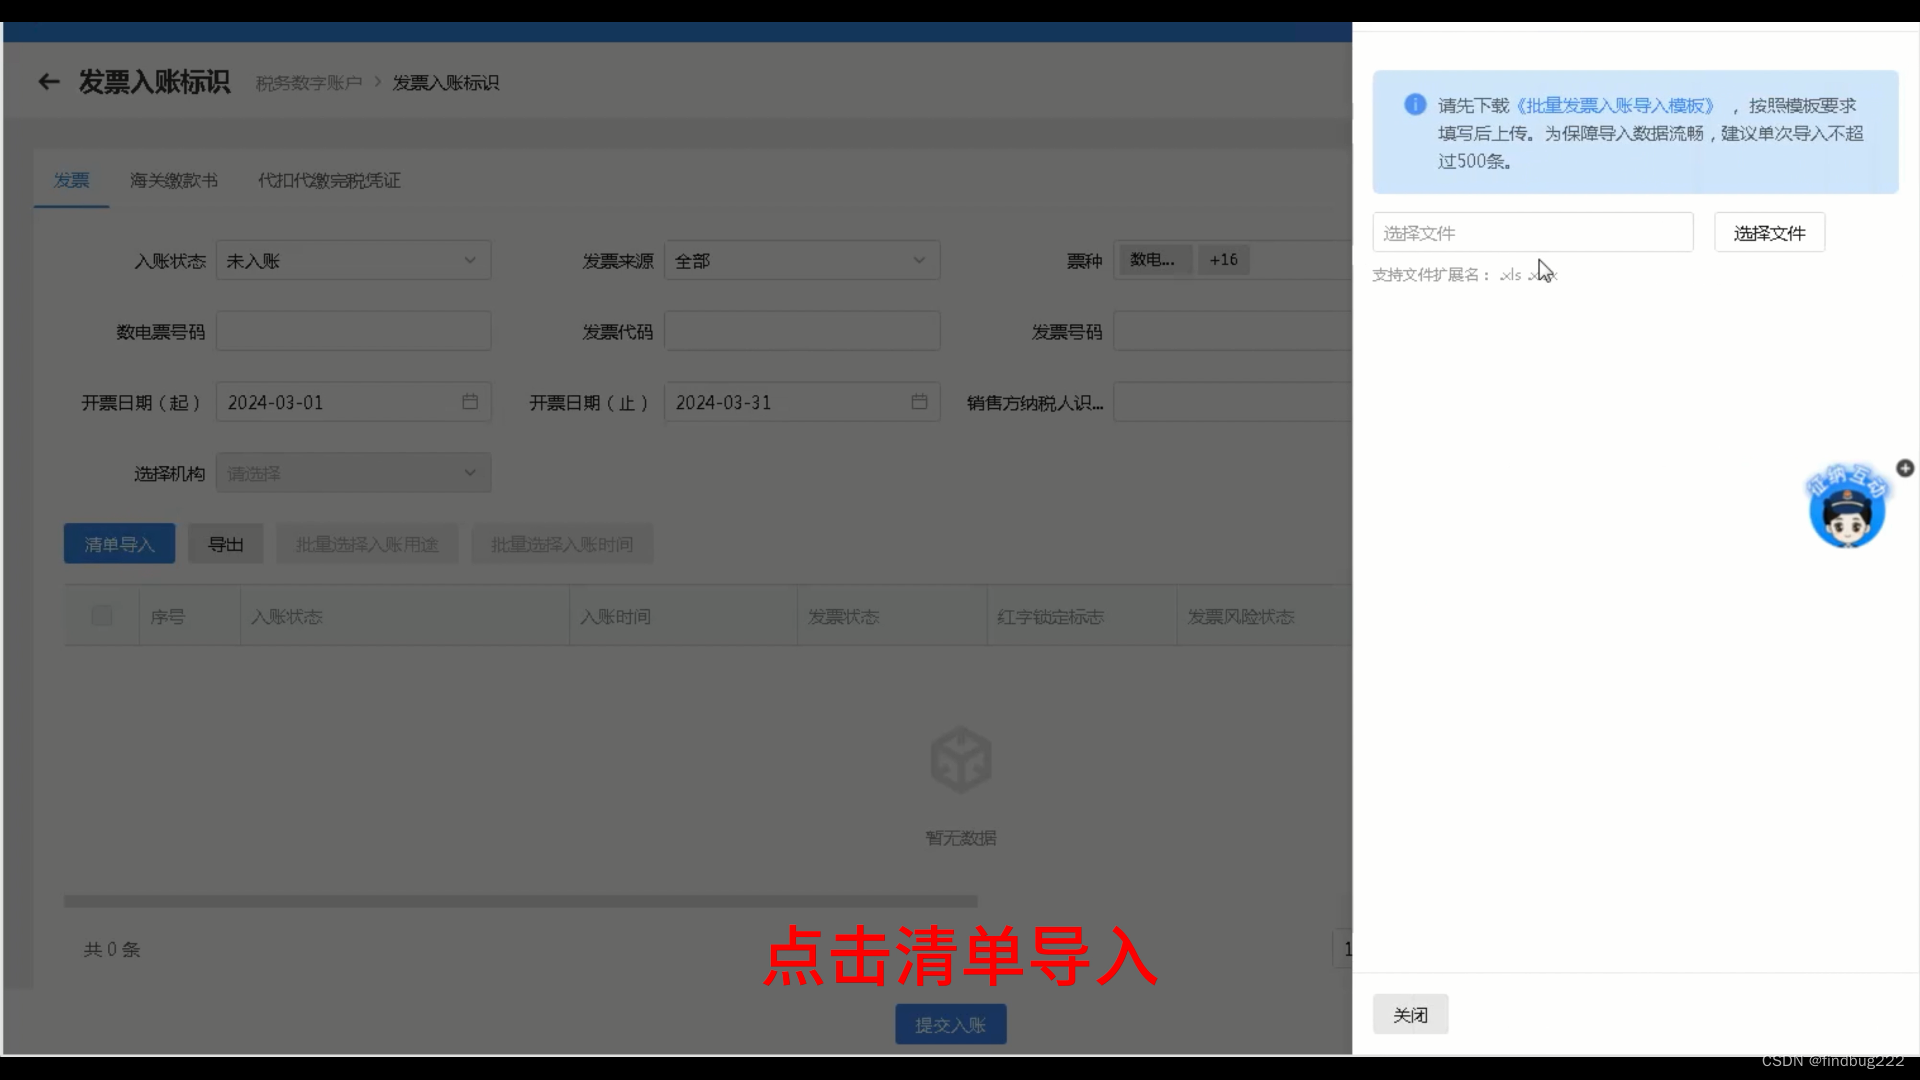Click the 提交入账 button

point(950,1025)
